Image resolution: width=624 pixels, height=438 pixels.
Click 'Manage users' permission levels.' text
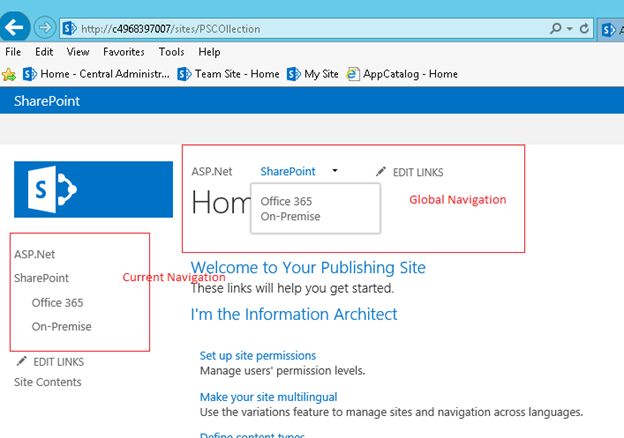[282, 371]
